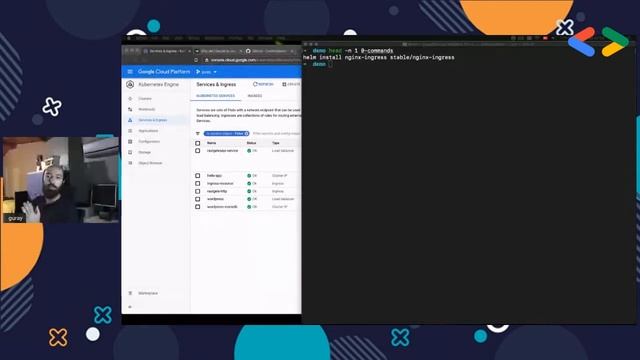Select all services with header checkbox
This screenshot has width=640, height=360.
tap(198, 143)
